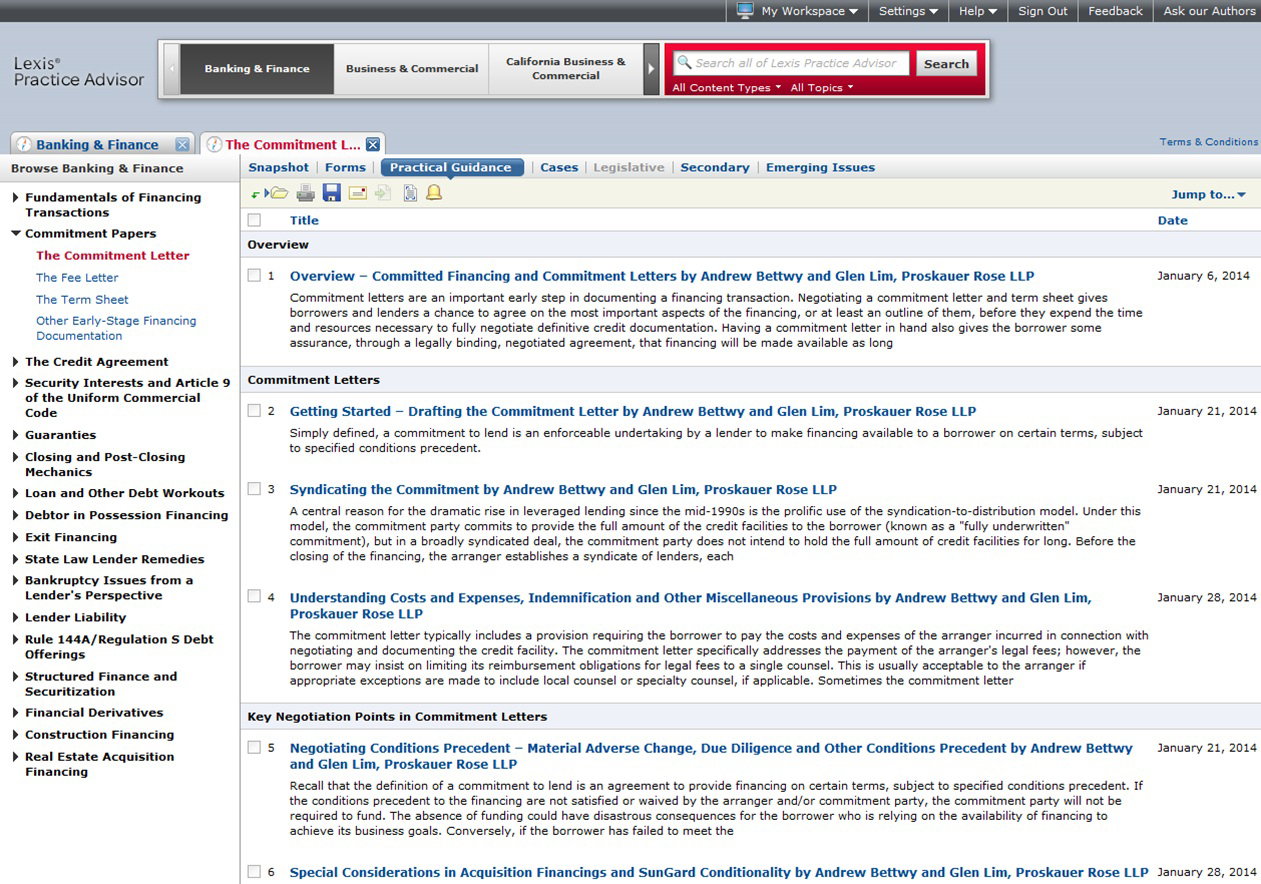The image size is (1261, 884).
Task: Switch to the Forms tab
Action: click(x=345, y=167)
